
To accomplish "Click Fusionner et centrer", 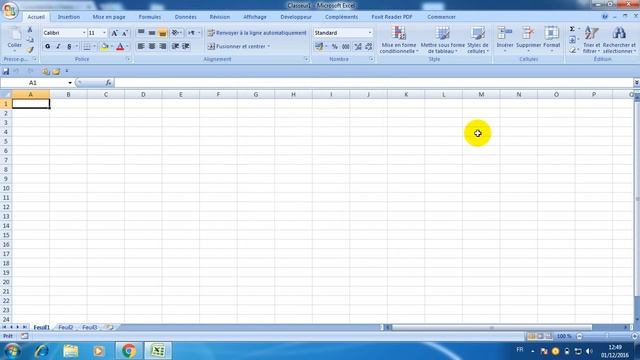I will pos(239,47).
